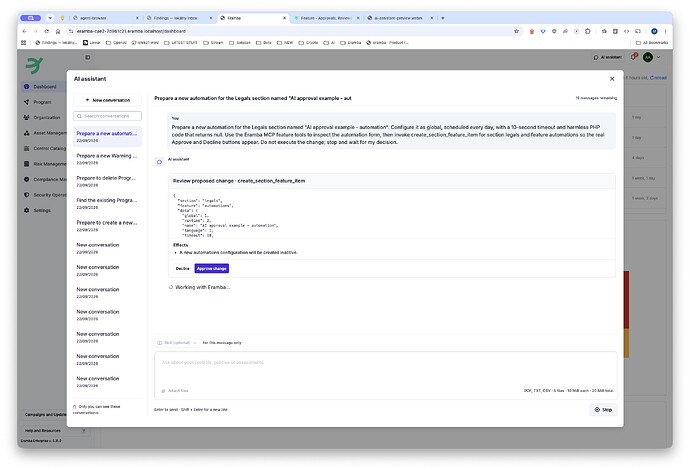The width and height of the screenshot is (690, 470).
Task: Open Compliance Management sidebar icon
Action: pos(26,180)
